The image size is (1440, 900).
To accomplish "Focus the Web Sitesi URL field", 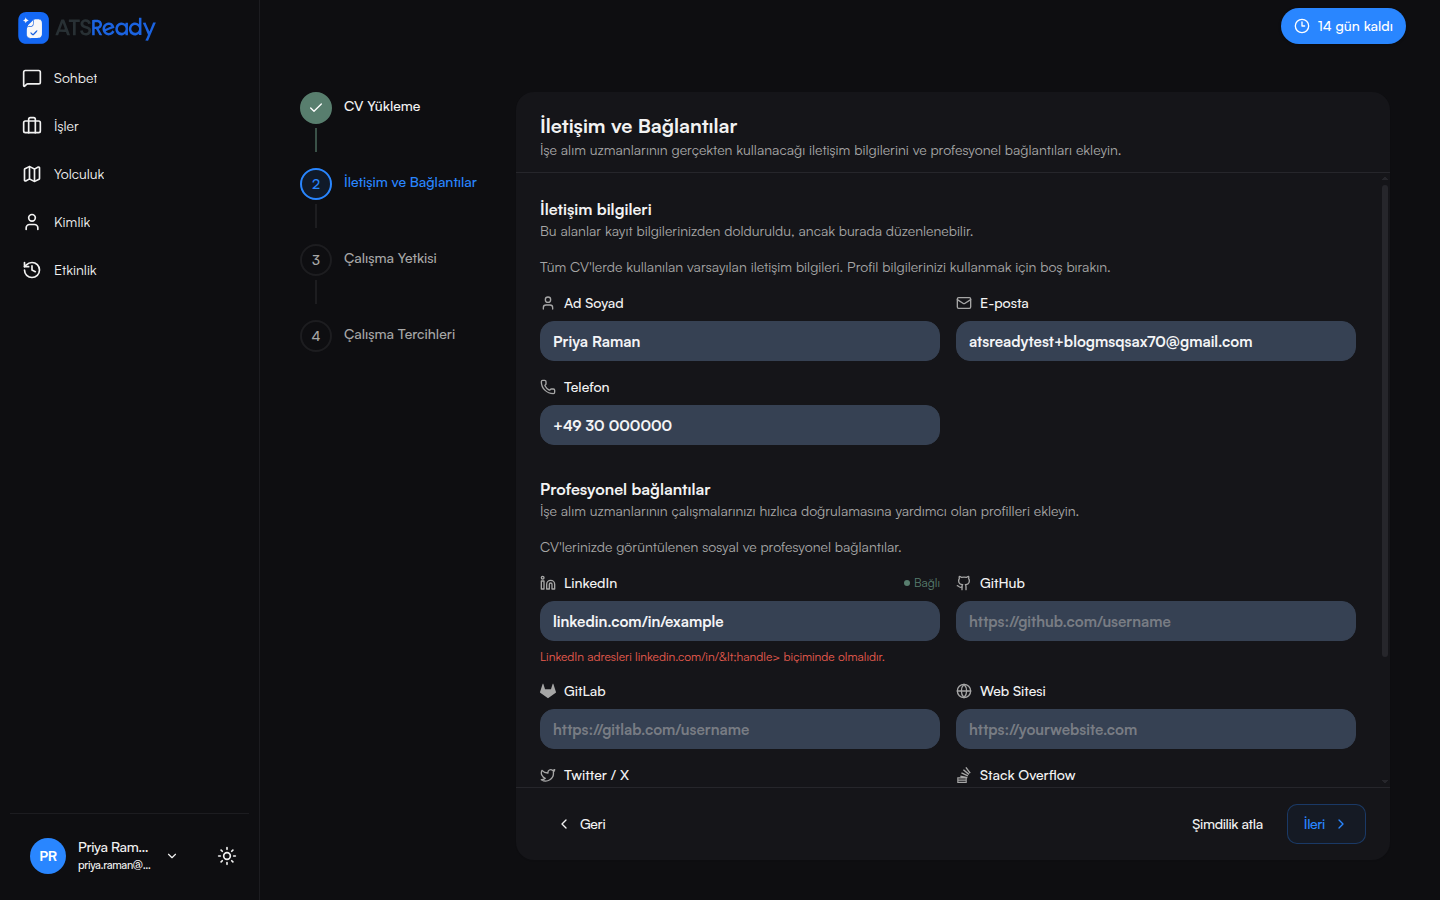I will (x=1156, y=729).
